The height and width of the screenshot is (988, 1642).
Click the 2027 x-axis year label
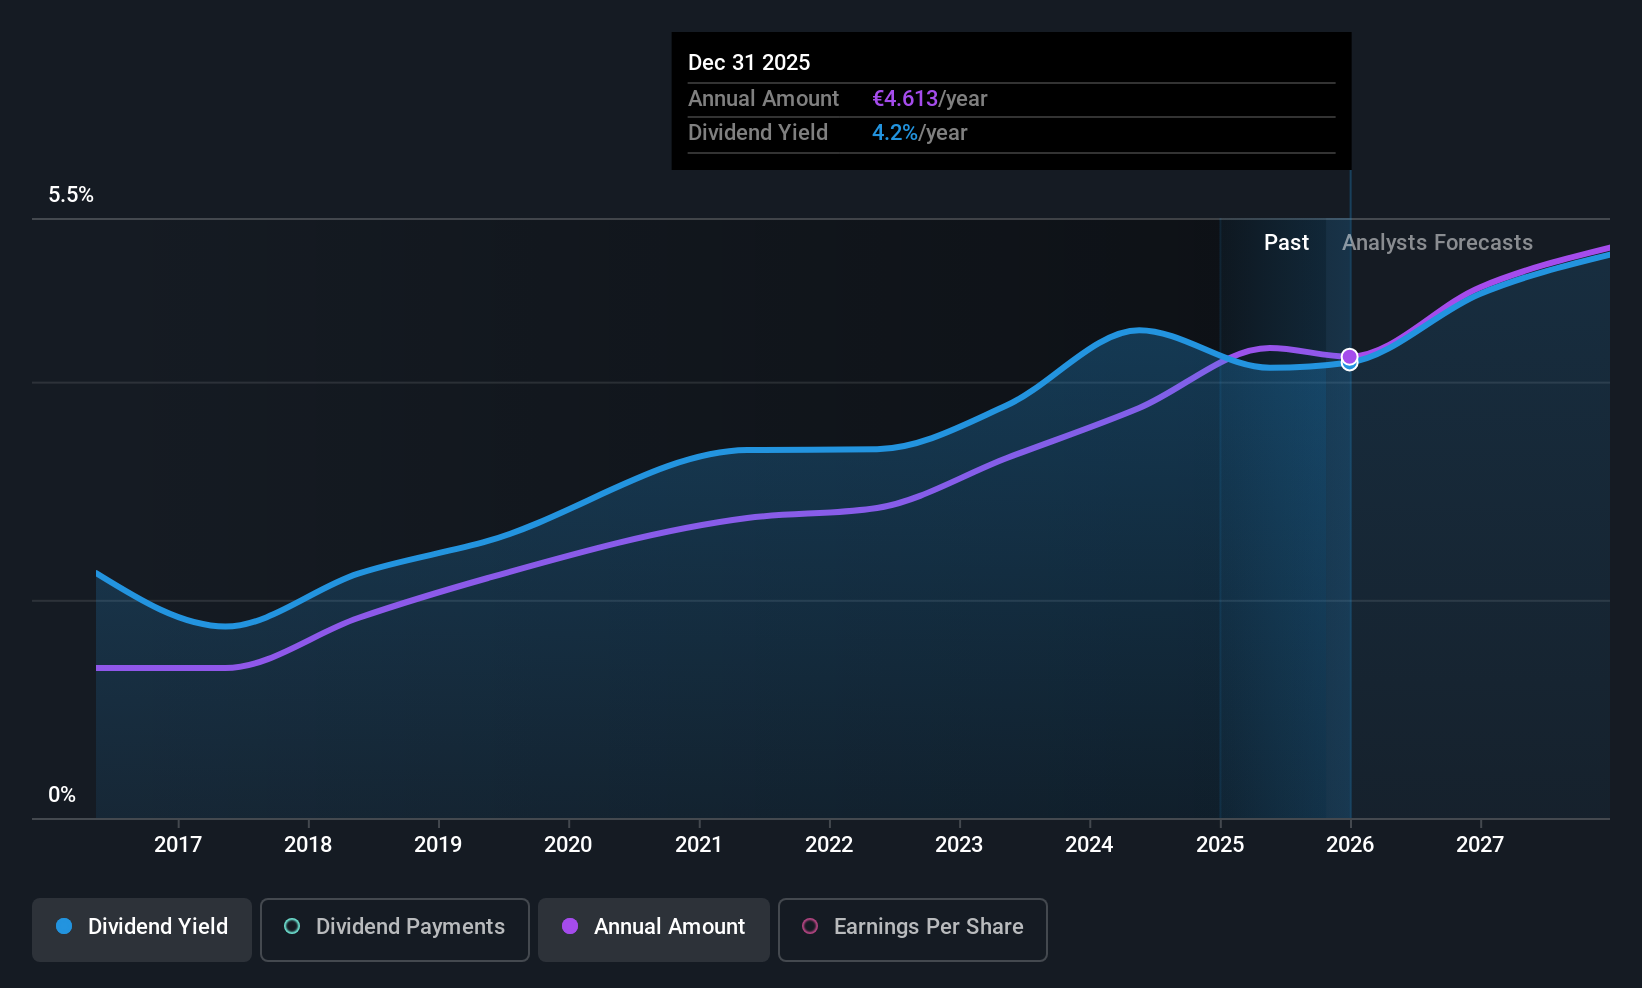pos(1480,844)
